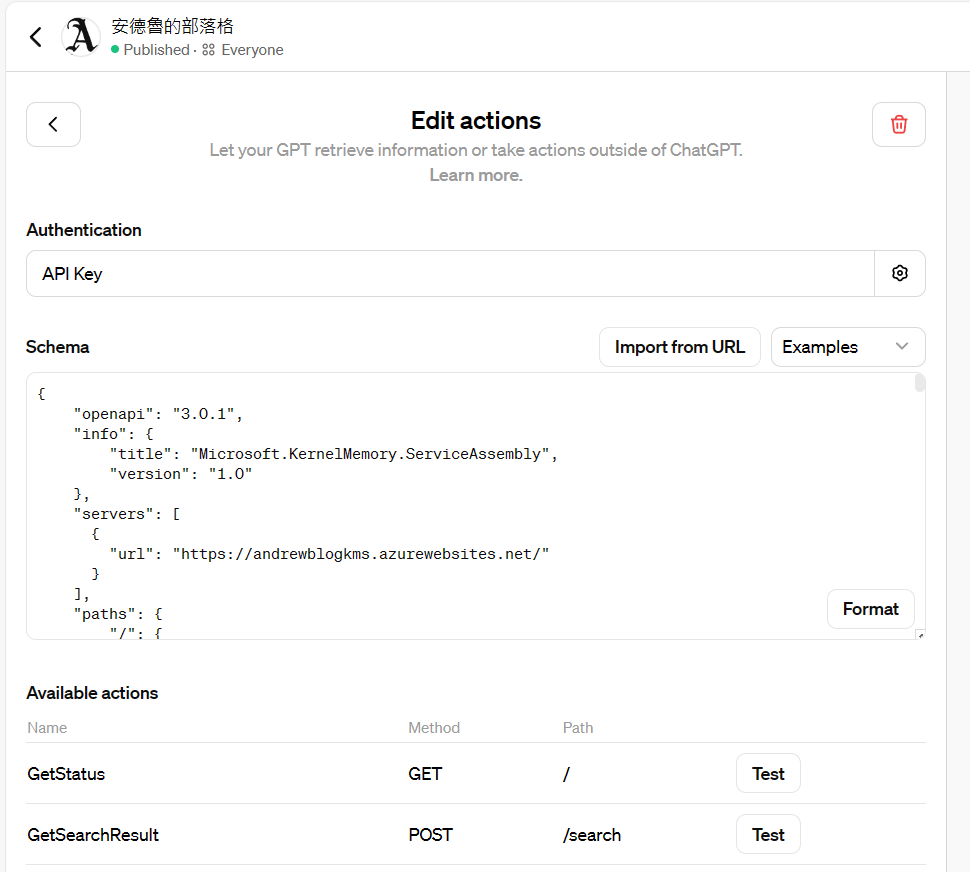
Task: Delete the action with the trash icon
Action: (898, 125)
